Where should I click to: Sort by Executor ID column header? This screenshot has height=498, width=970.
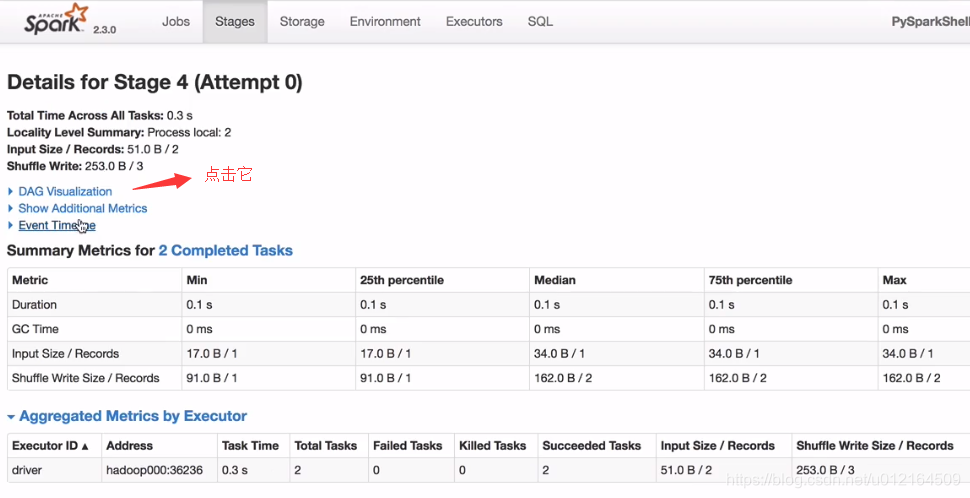click(50, 445)
